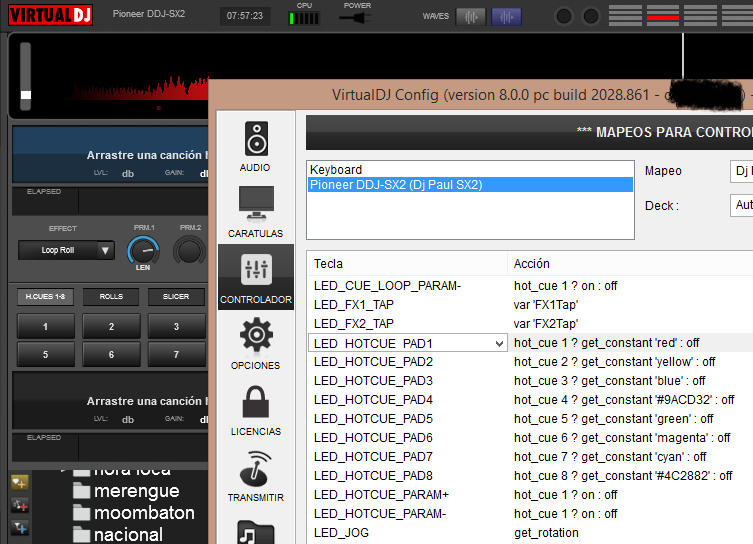Open the Caratulas skins section
This screenshot has width=753, height=544.
256,211
